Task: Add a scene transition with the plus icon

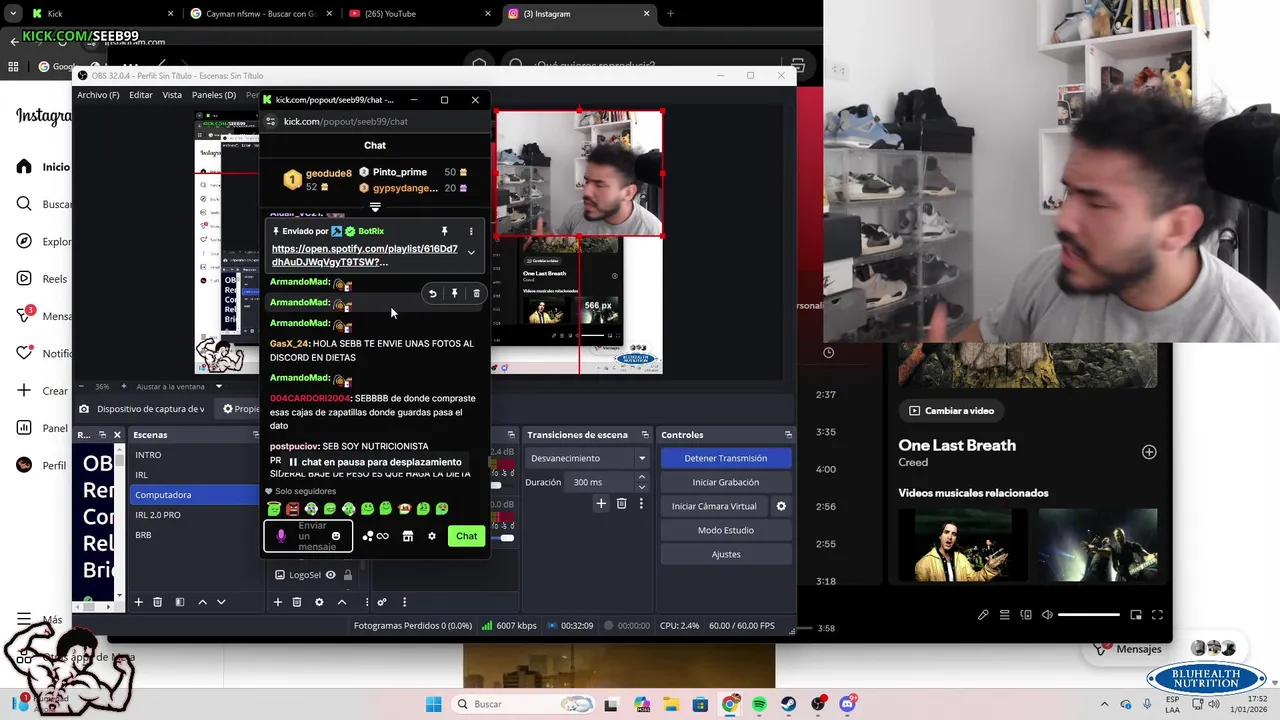Action: click(x=601, y=504)
